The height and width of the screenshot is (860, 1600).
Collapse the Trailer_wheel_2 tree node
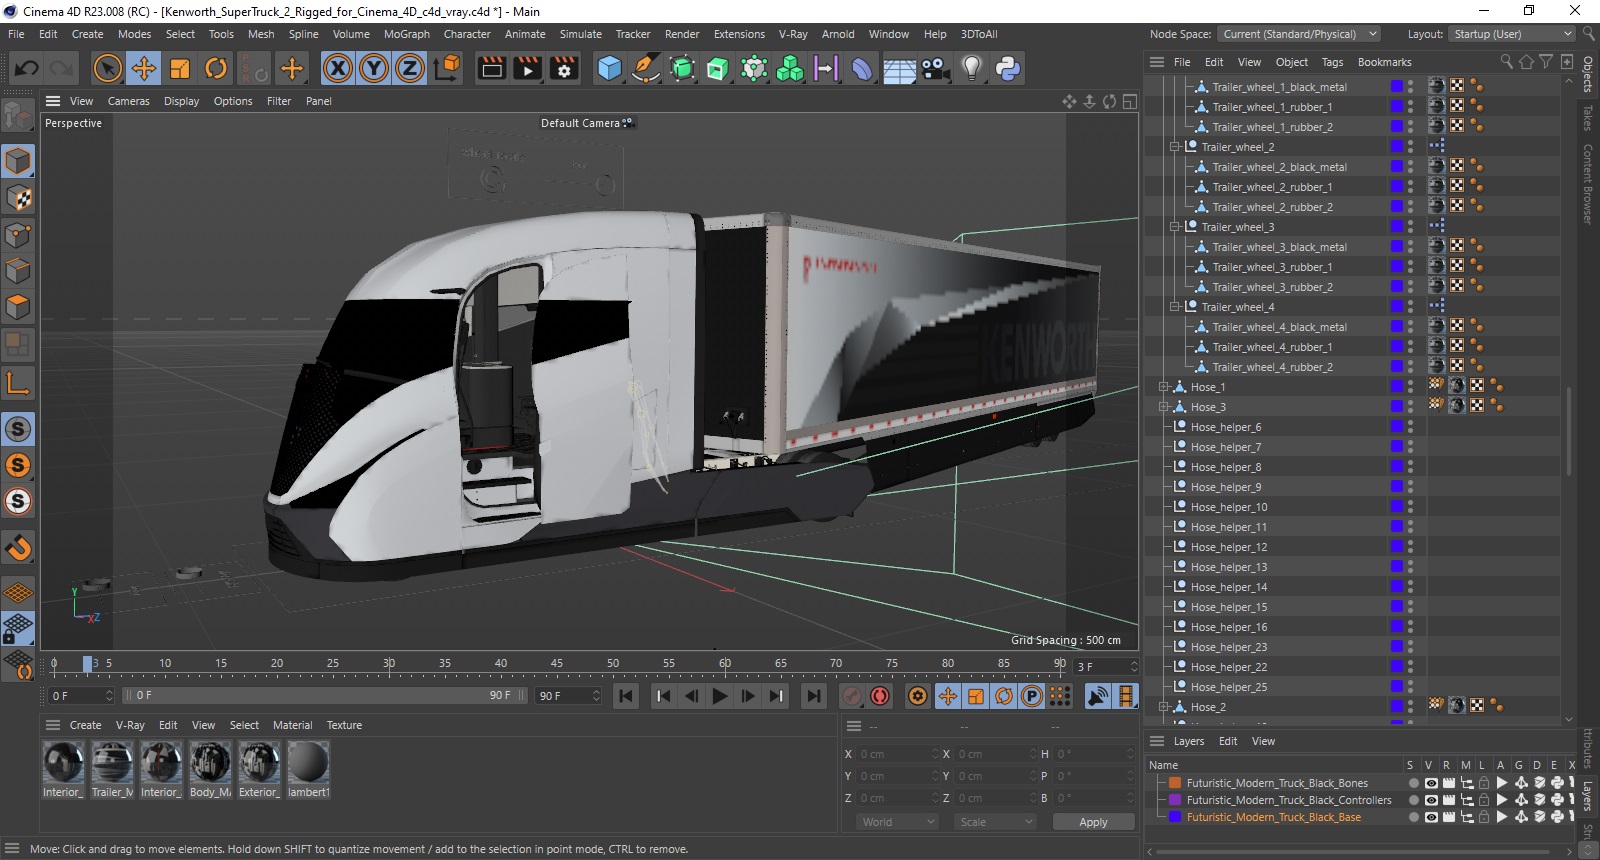pyautogui.click(x=1175, y=147)
